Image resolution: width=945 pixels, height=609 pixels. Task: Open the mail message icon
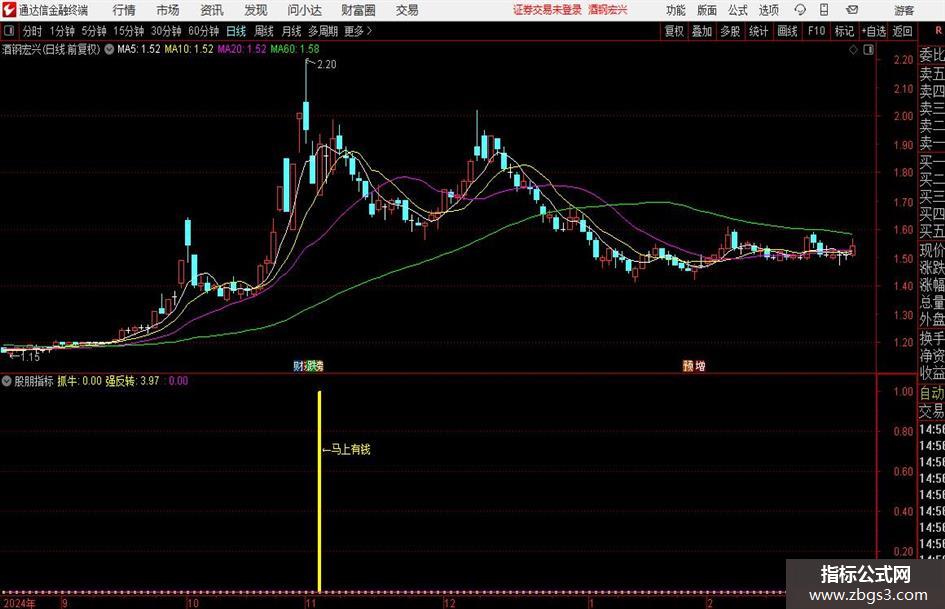pyautogui.click(x=852, y=10)
